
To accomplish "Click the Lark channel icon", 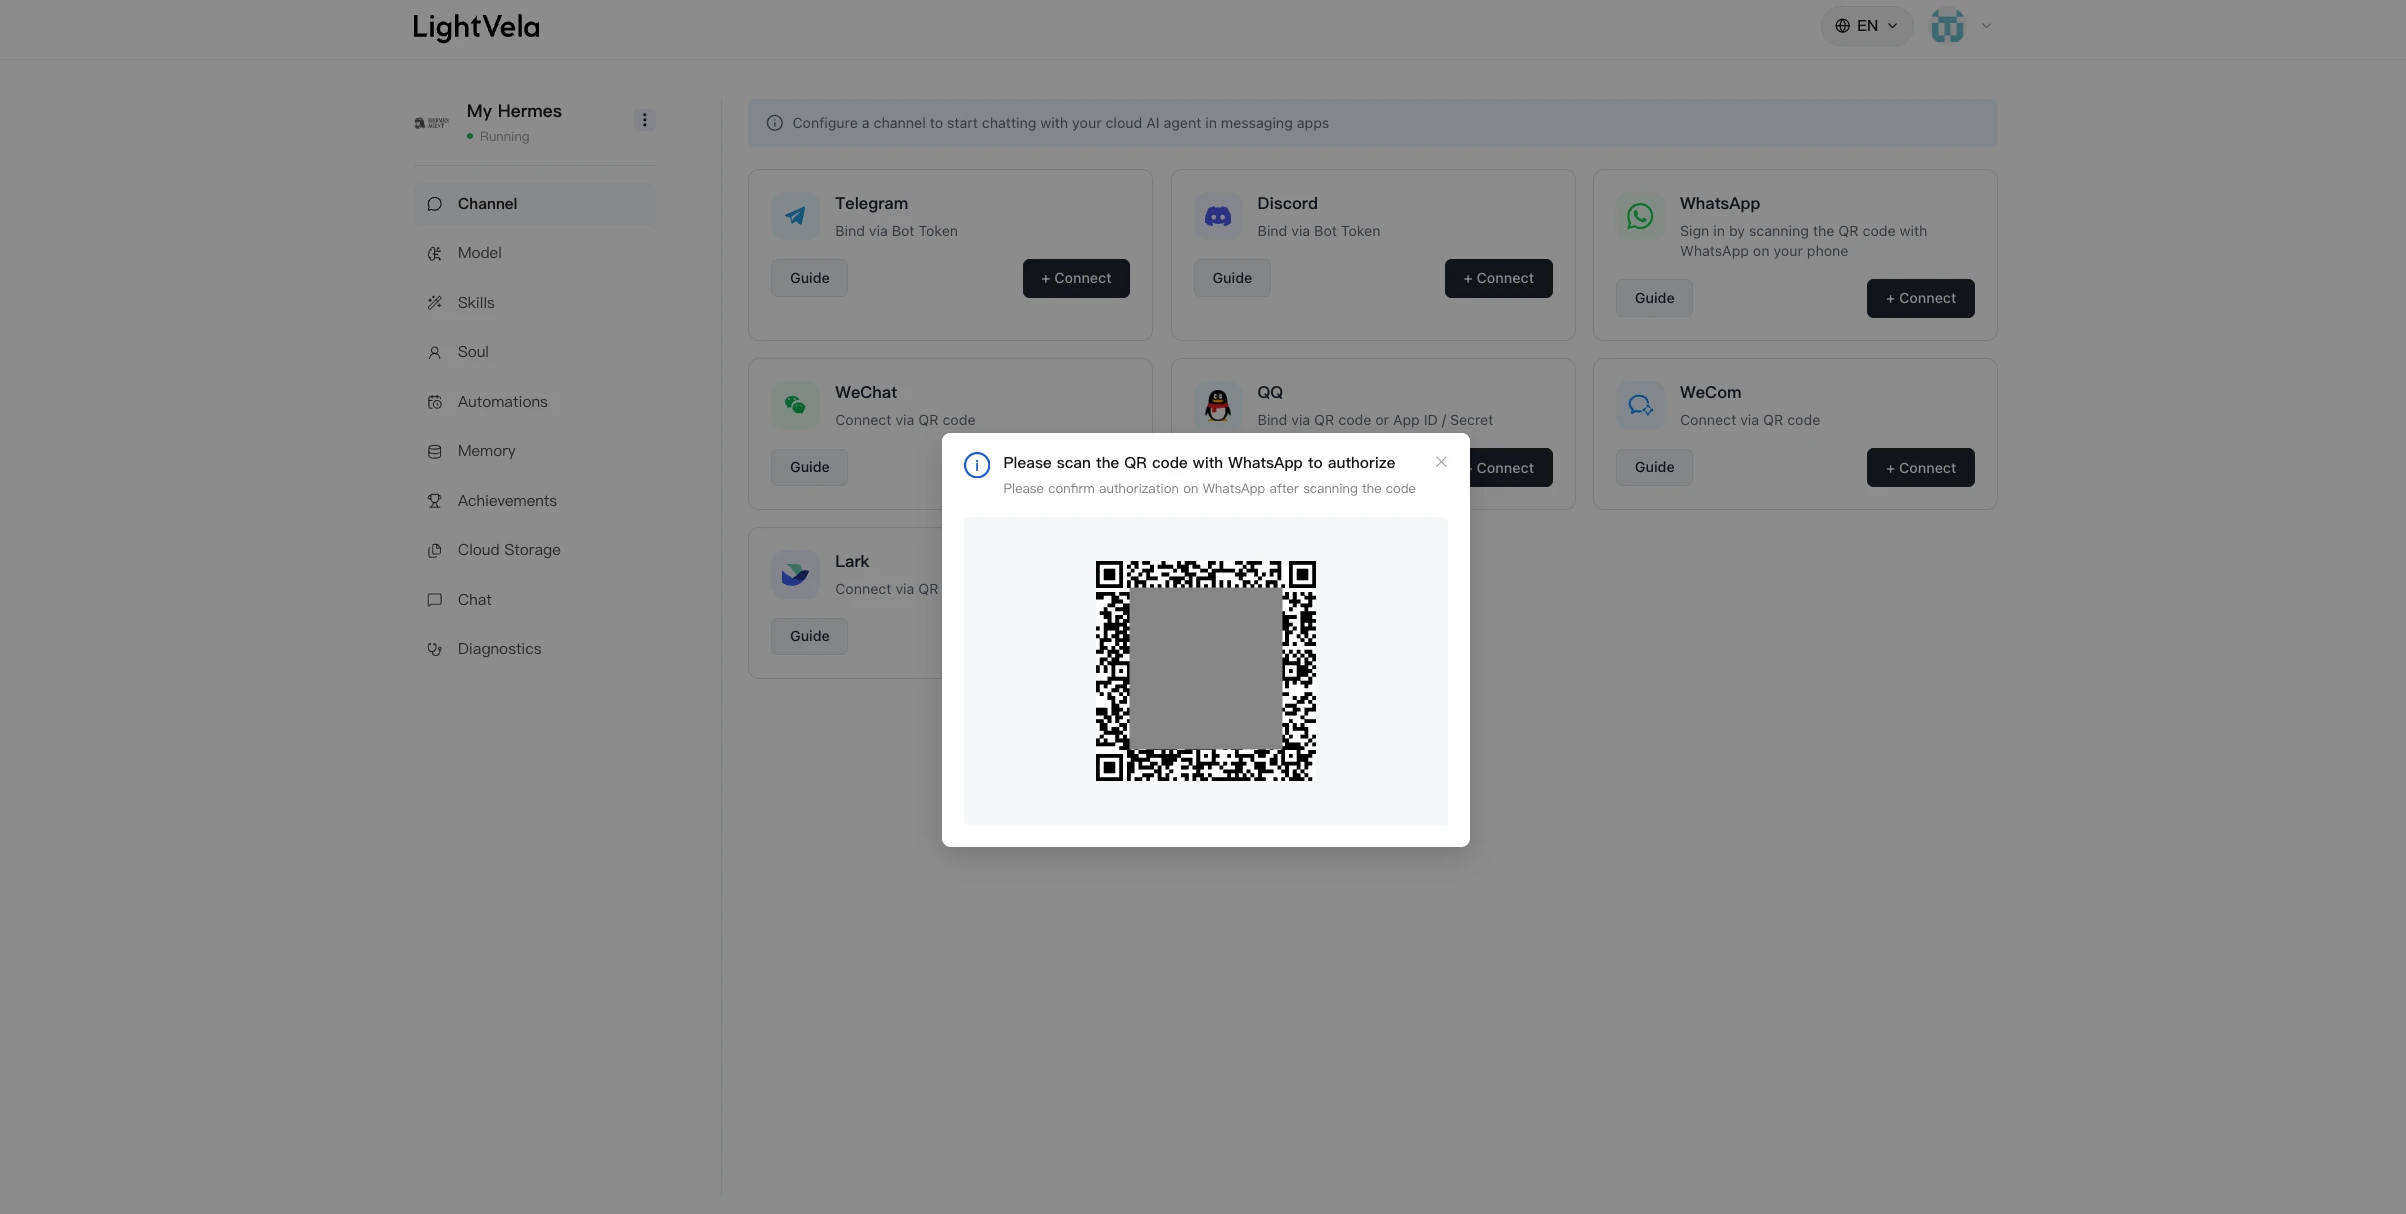I will click(795, 574).
